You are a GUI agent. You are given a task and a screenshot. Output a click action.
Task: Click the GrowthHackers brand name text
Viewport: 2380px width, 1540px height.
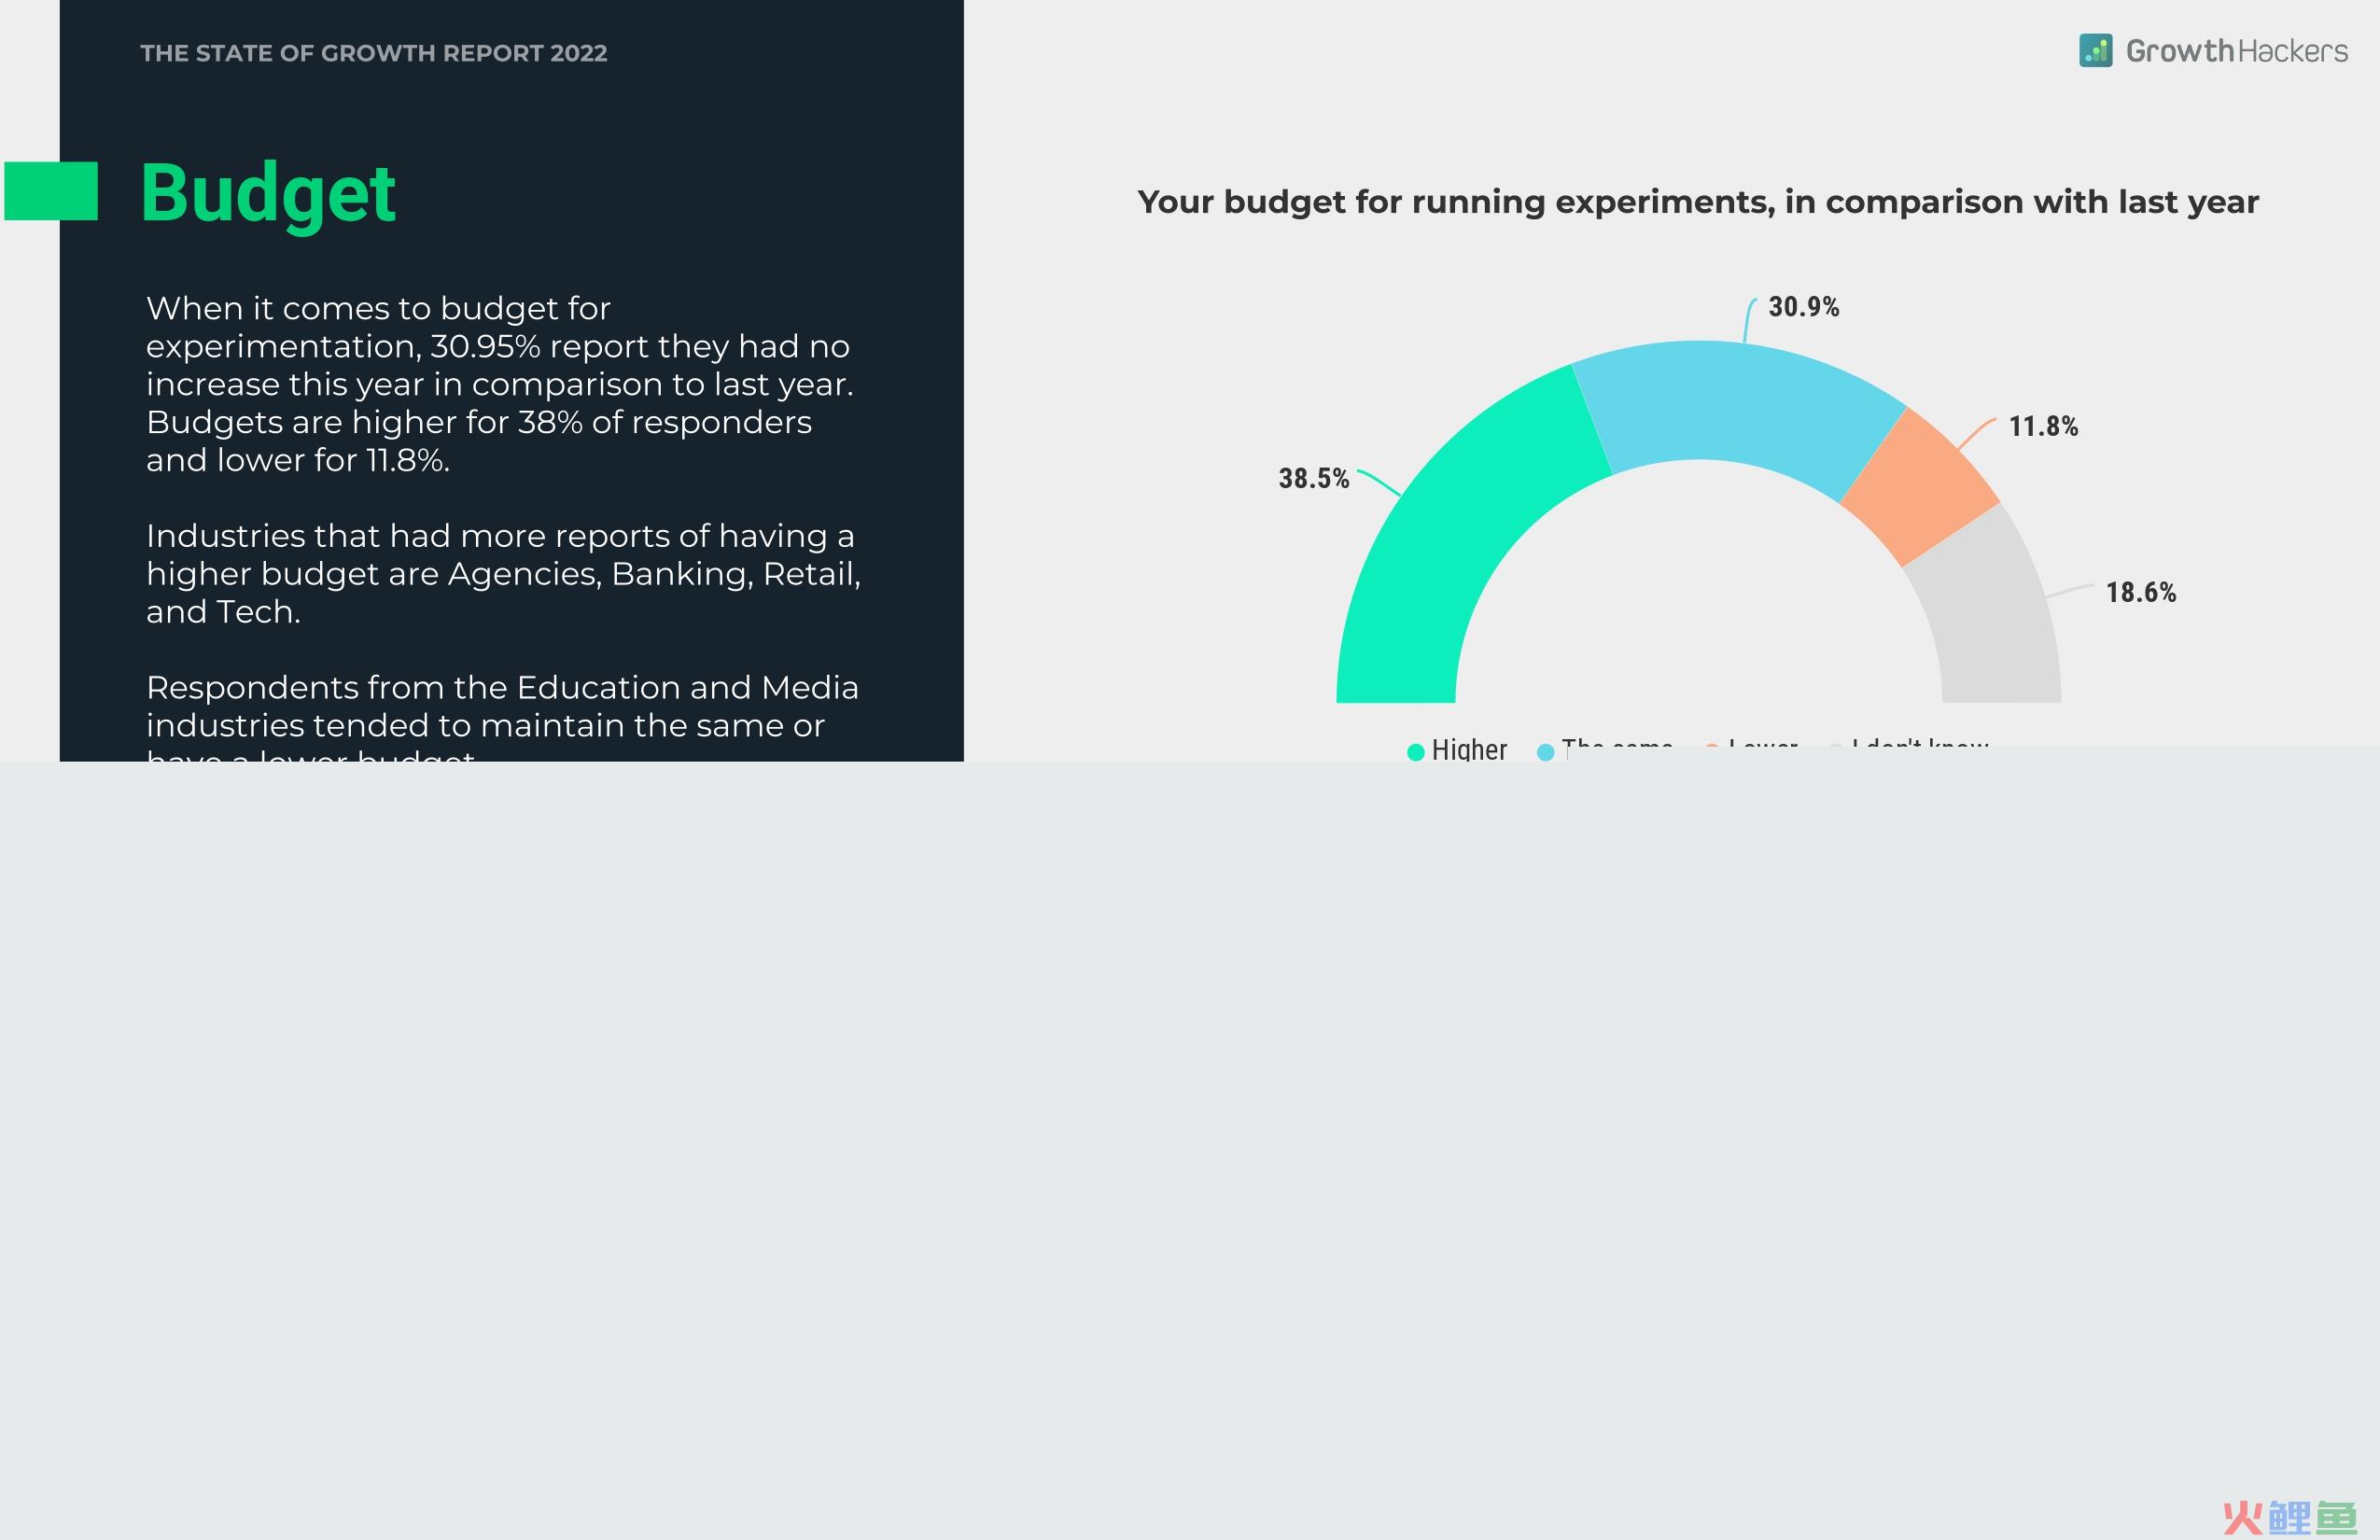pos(2236,51)
